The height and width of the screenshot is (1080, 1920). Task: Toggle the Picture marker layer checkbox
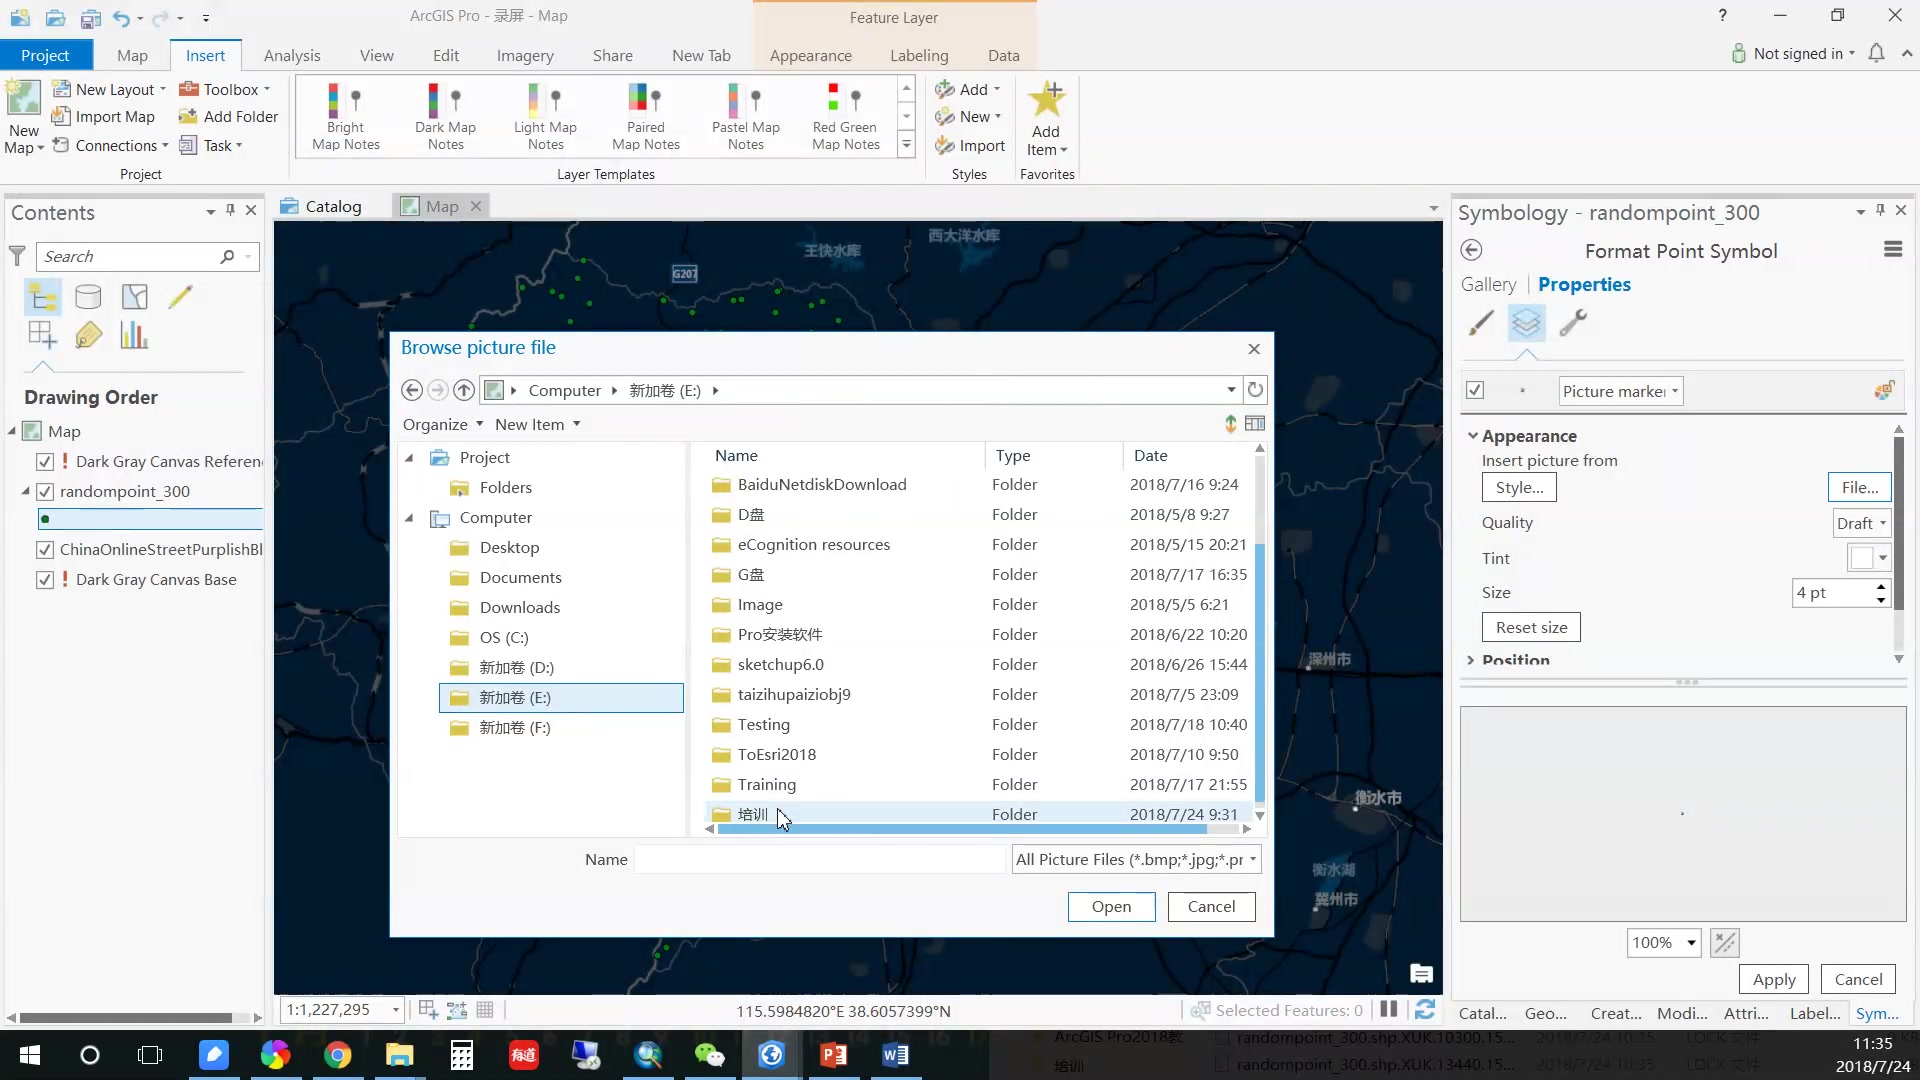1475,391
